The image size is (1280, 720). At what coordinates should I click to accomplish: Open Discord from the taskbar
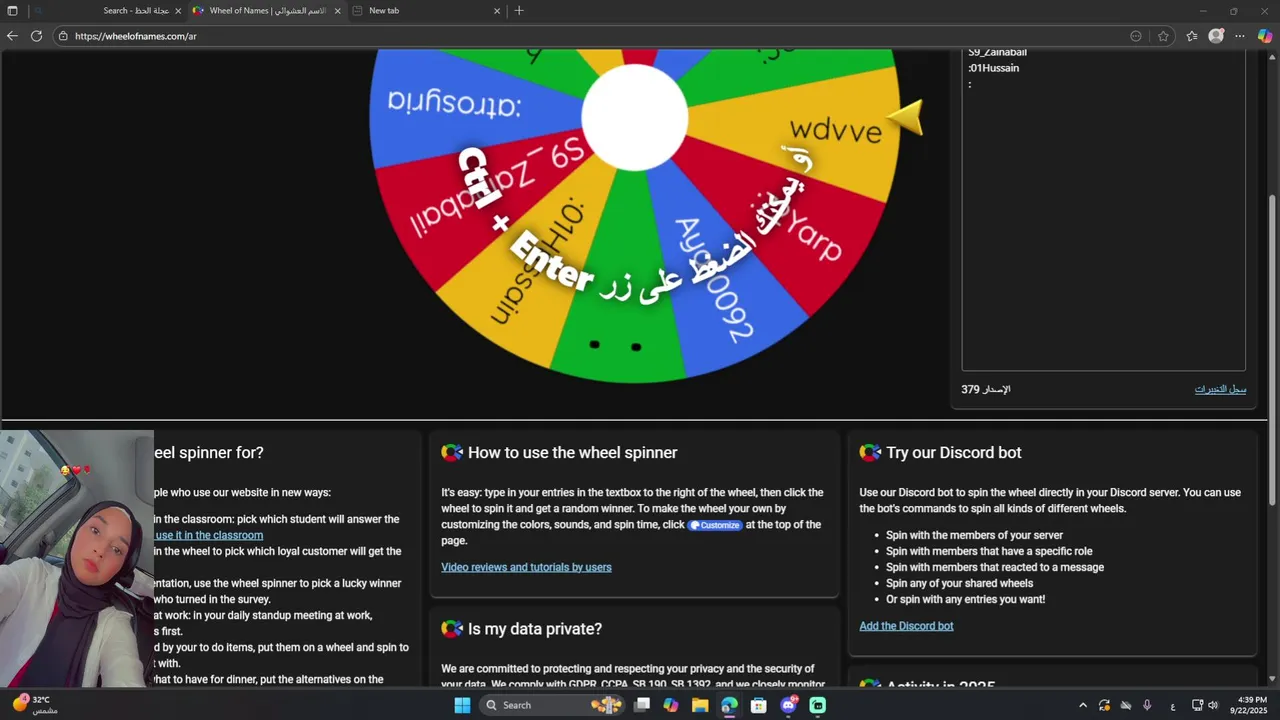[788, 705]
